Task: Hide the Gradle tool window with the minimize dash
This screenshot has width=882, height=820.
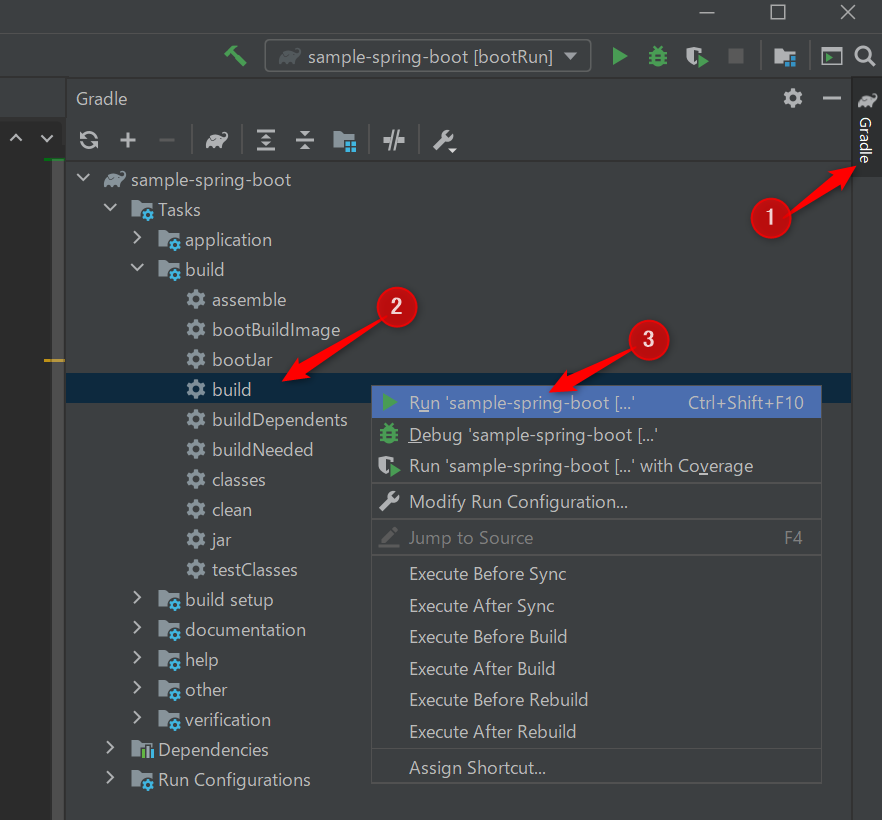Action: [x=831, y=98]
